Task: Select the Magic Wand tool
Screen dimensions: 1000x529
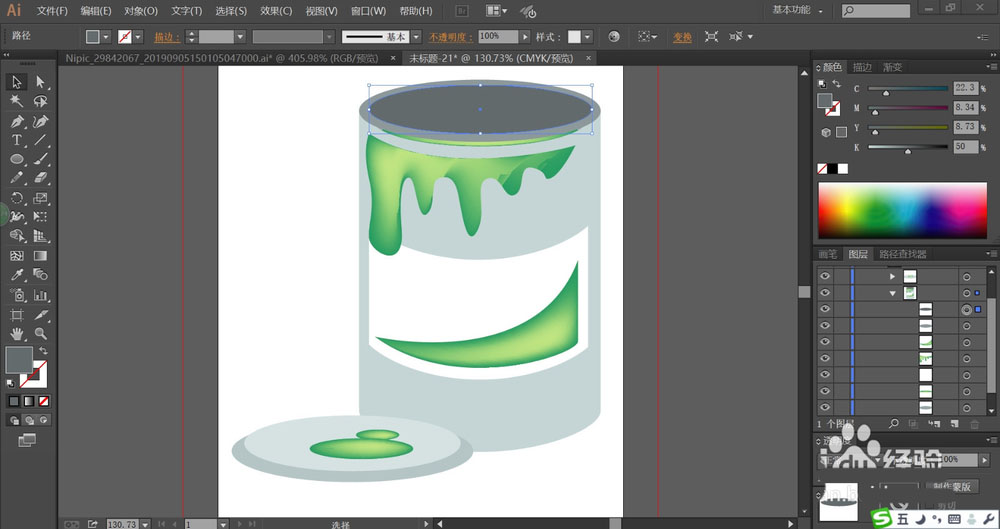Action: tap(17, 101)
